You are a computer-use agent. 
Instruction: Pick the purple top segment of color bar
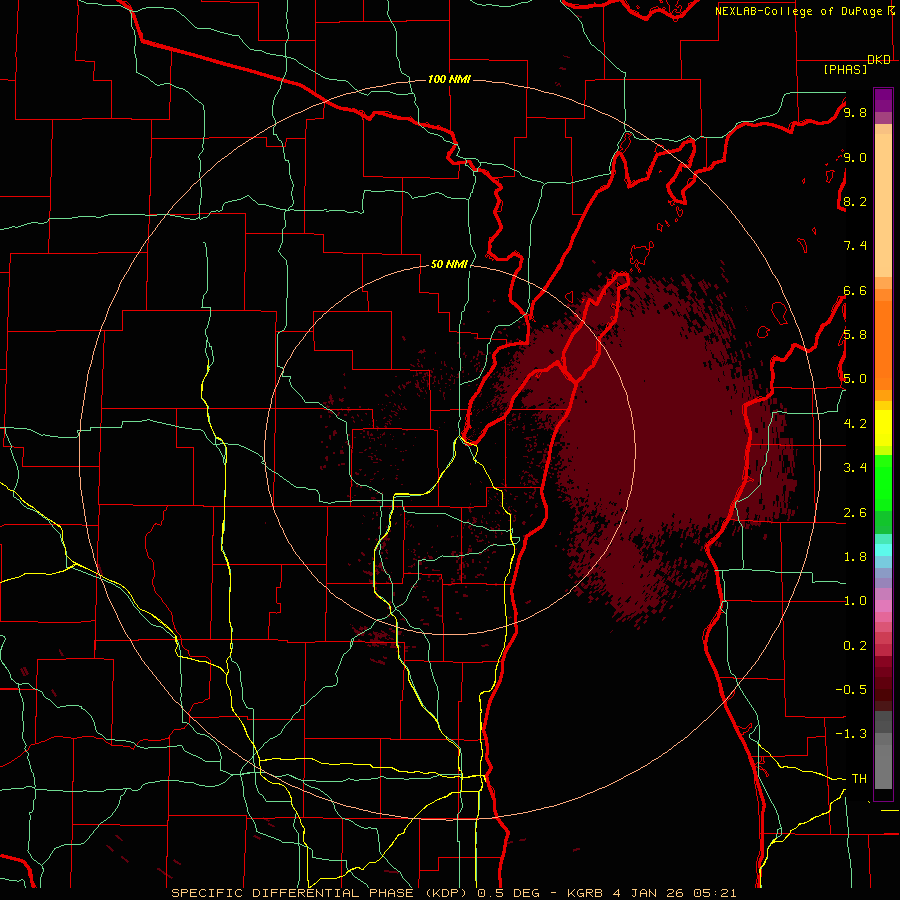(x=883, y=100)
